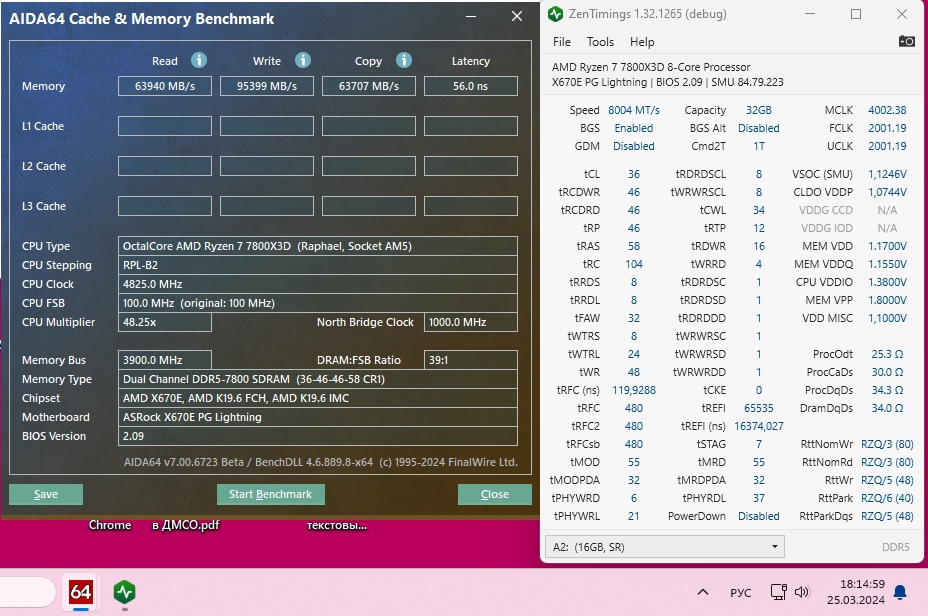This screenshot has width=928, height=616.
Task: Click the Write info icon
Action: pyautogui.click(x=303, y=60)
